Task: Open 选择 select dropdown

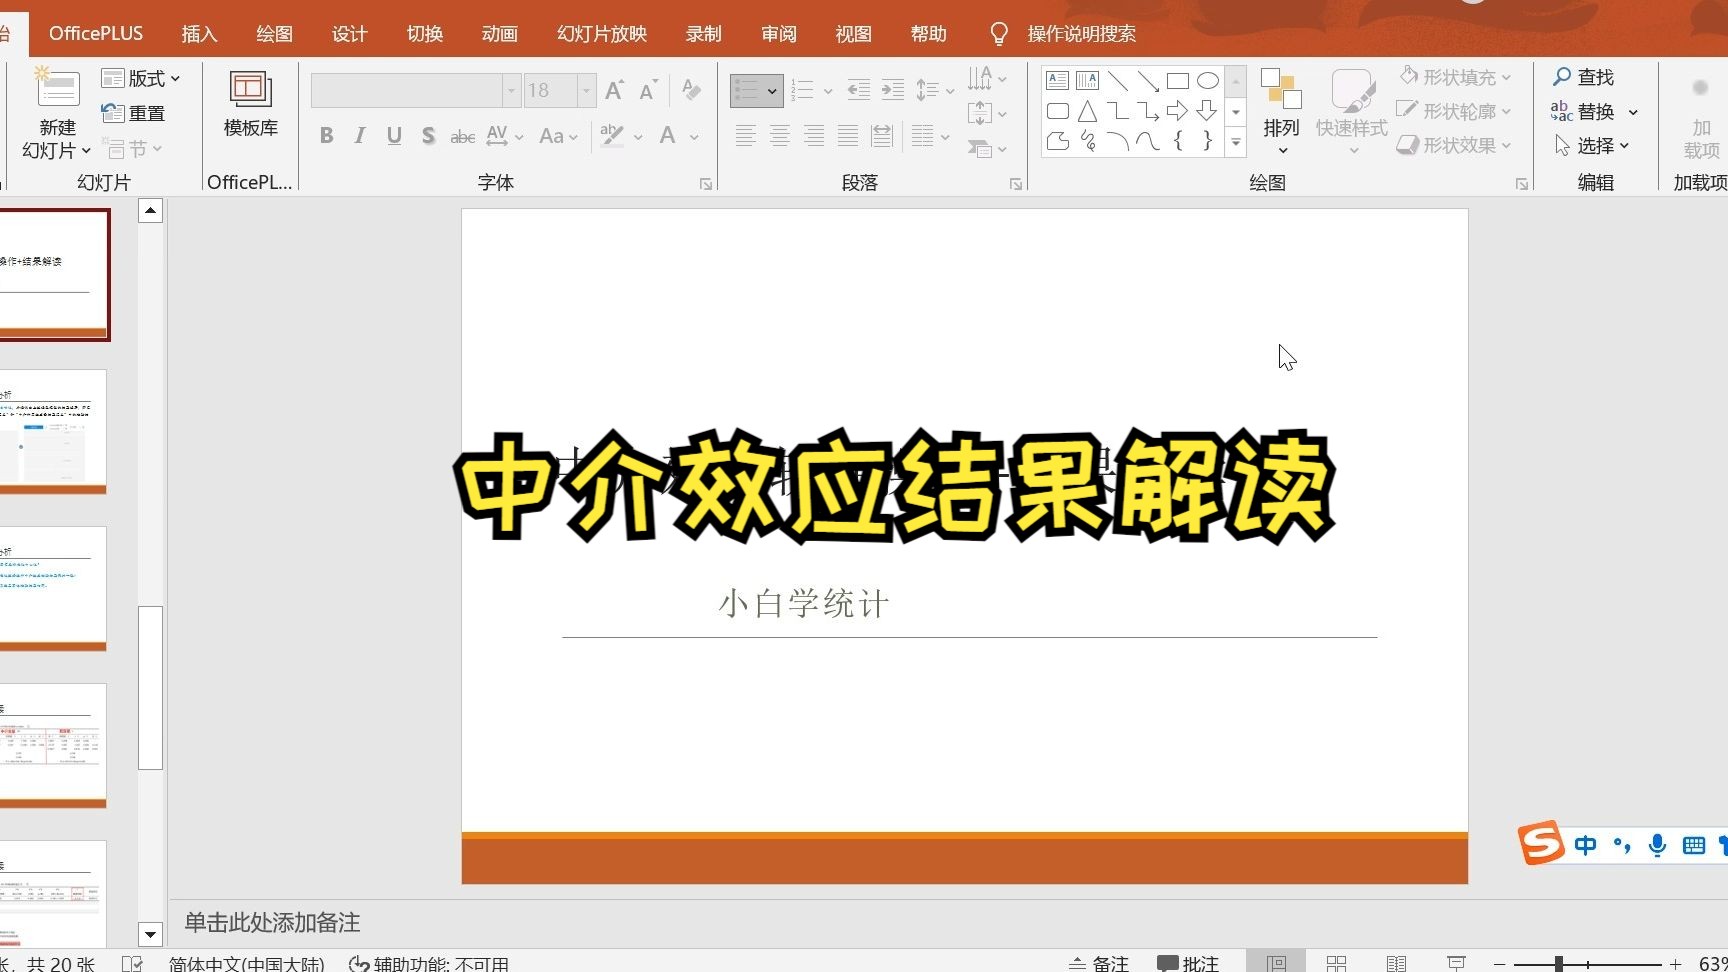Action: [1593, 145]
